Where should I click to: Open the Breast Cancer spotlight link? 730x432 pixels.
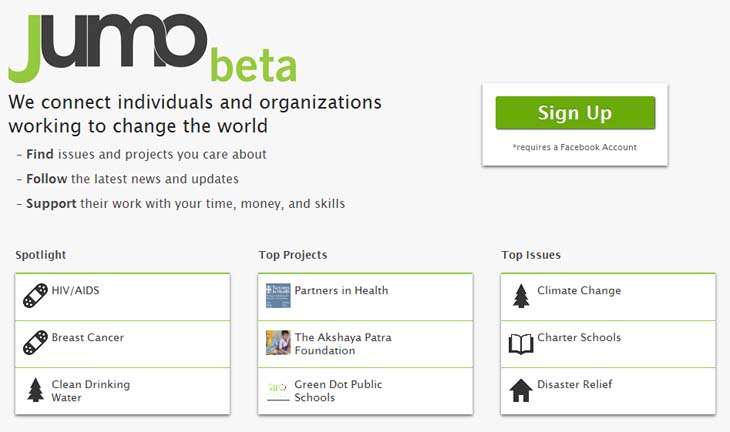pyautogui.click(x=88, y=338)
